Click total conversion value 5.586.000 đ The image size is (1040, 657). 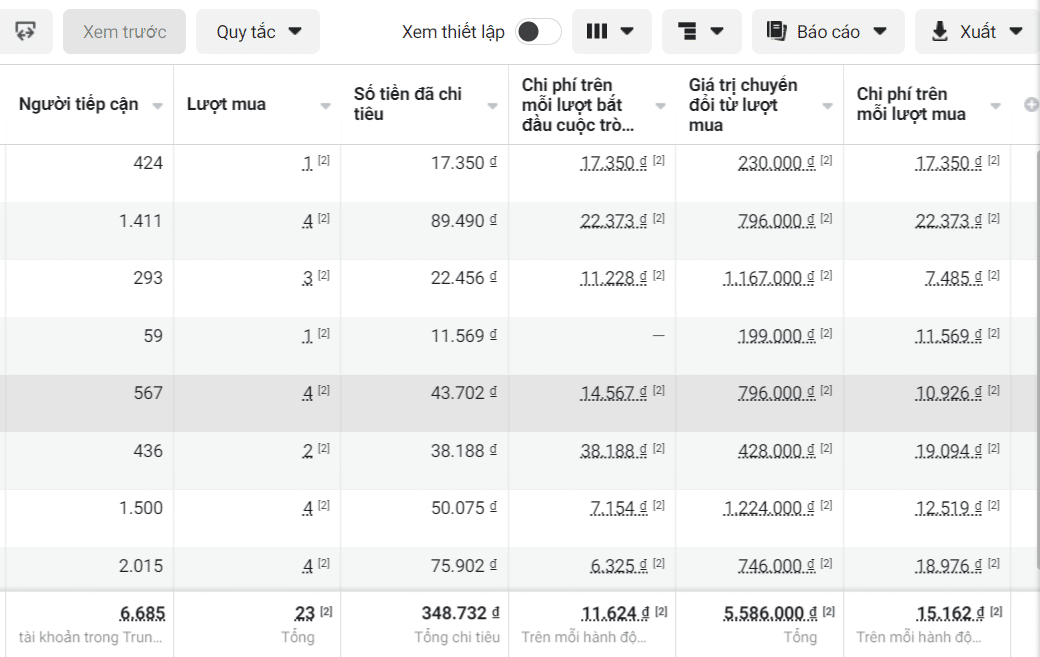762,613
